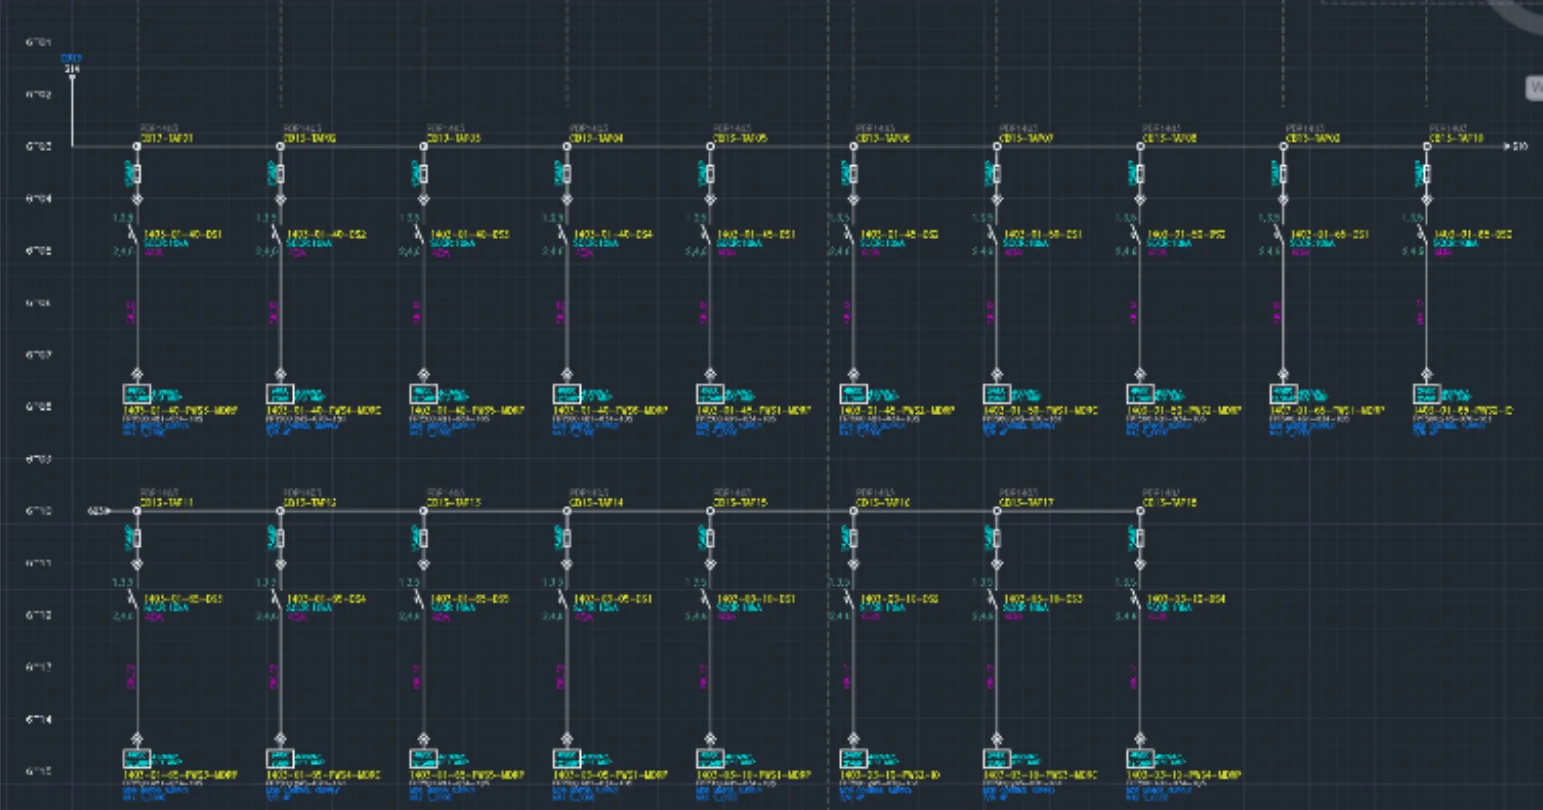Select the vertical incoming feeder line at top left
This screenshot has width=1543, height=810.
(x=72, y=111)
